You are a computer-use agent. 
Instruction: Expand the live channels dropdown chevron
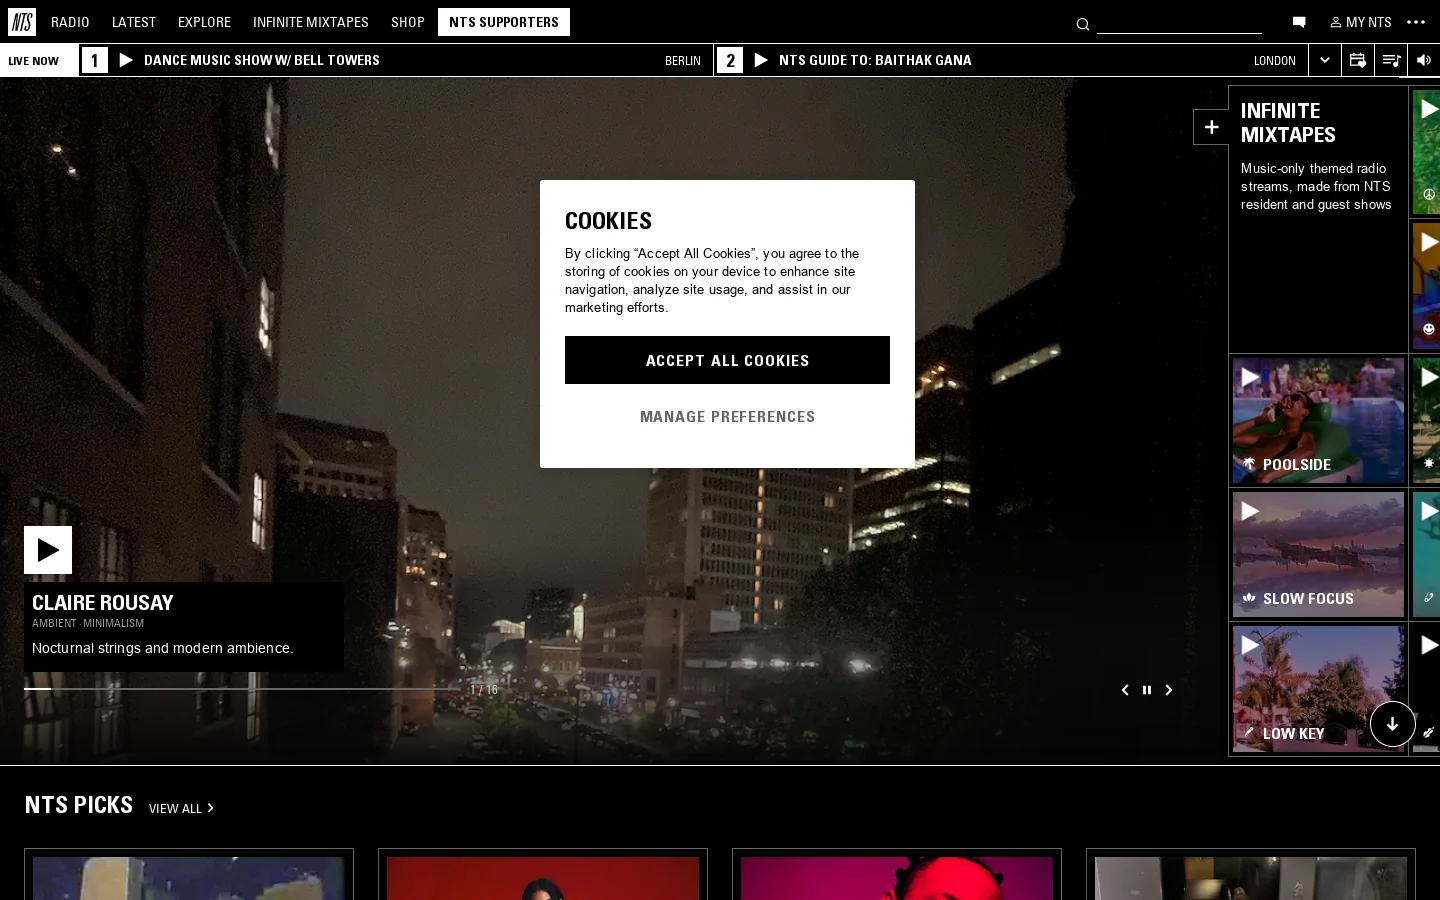pos(1324,60)
